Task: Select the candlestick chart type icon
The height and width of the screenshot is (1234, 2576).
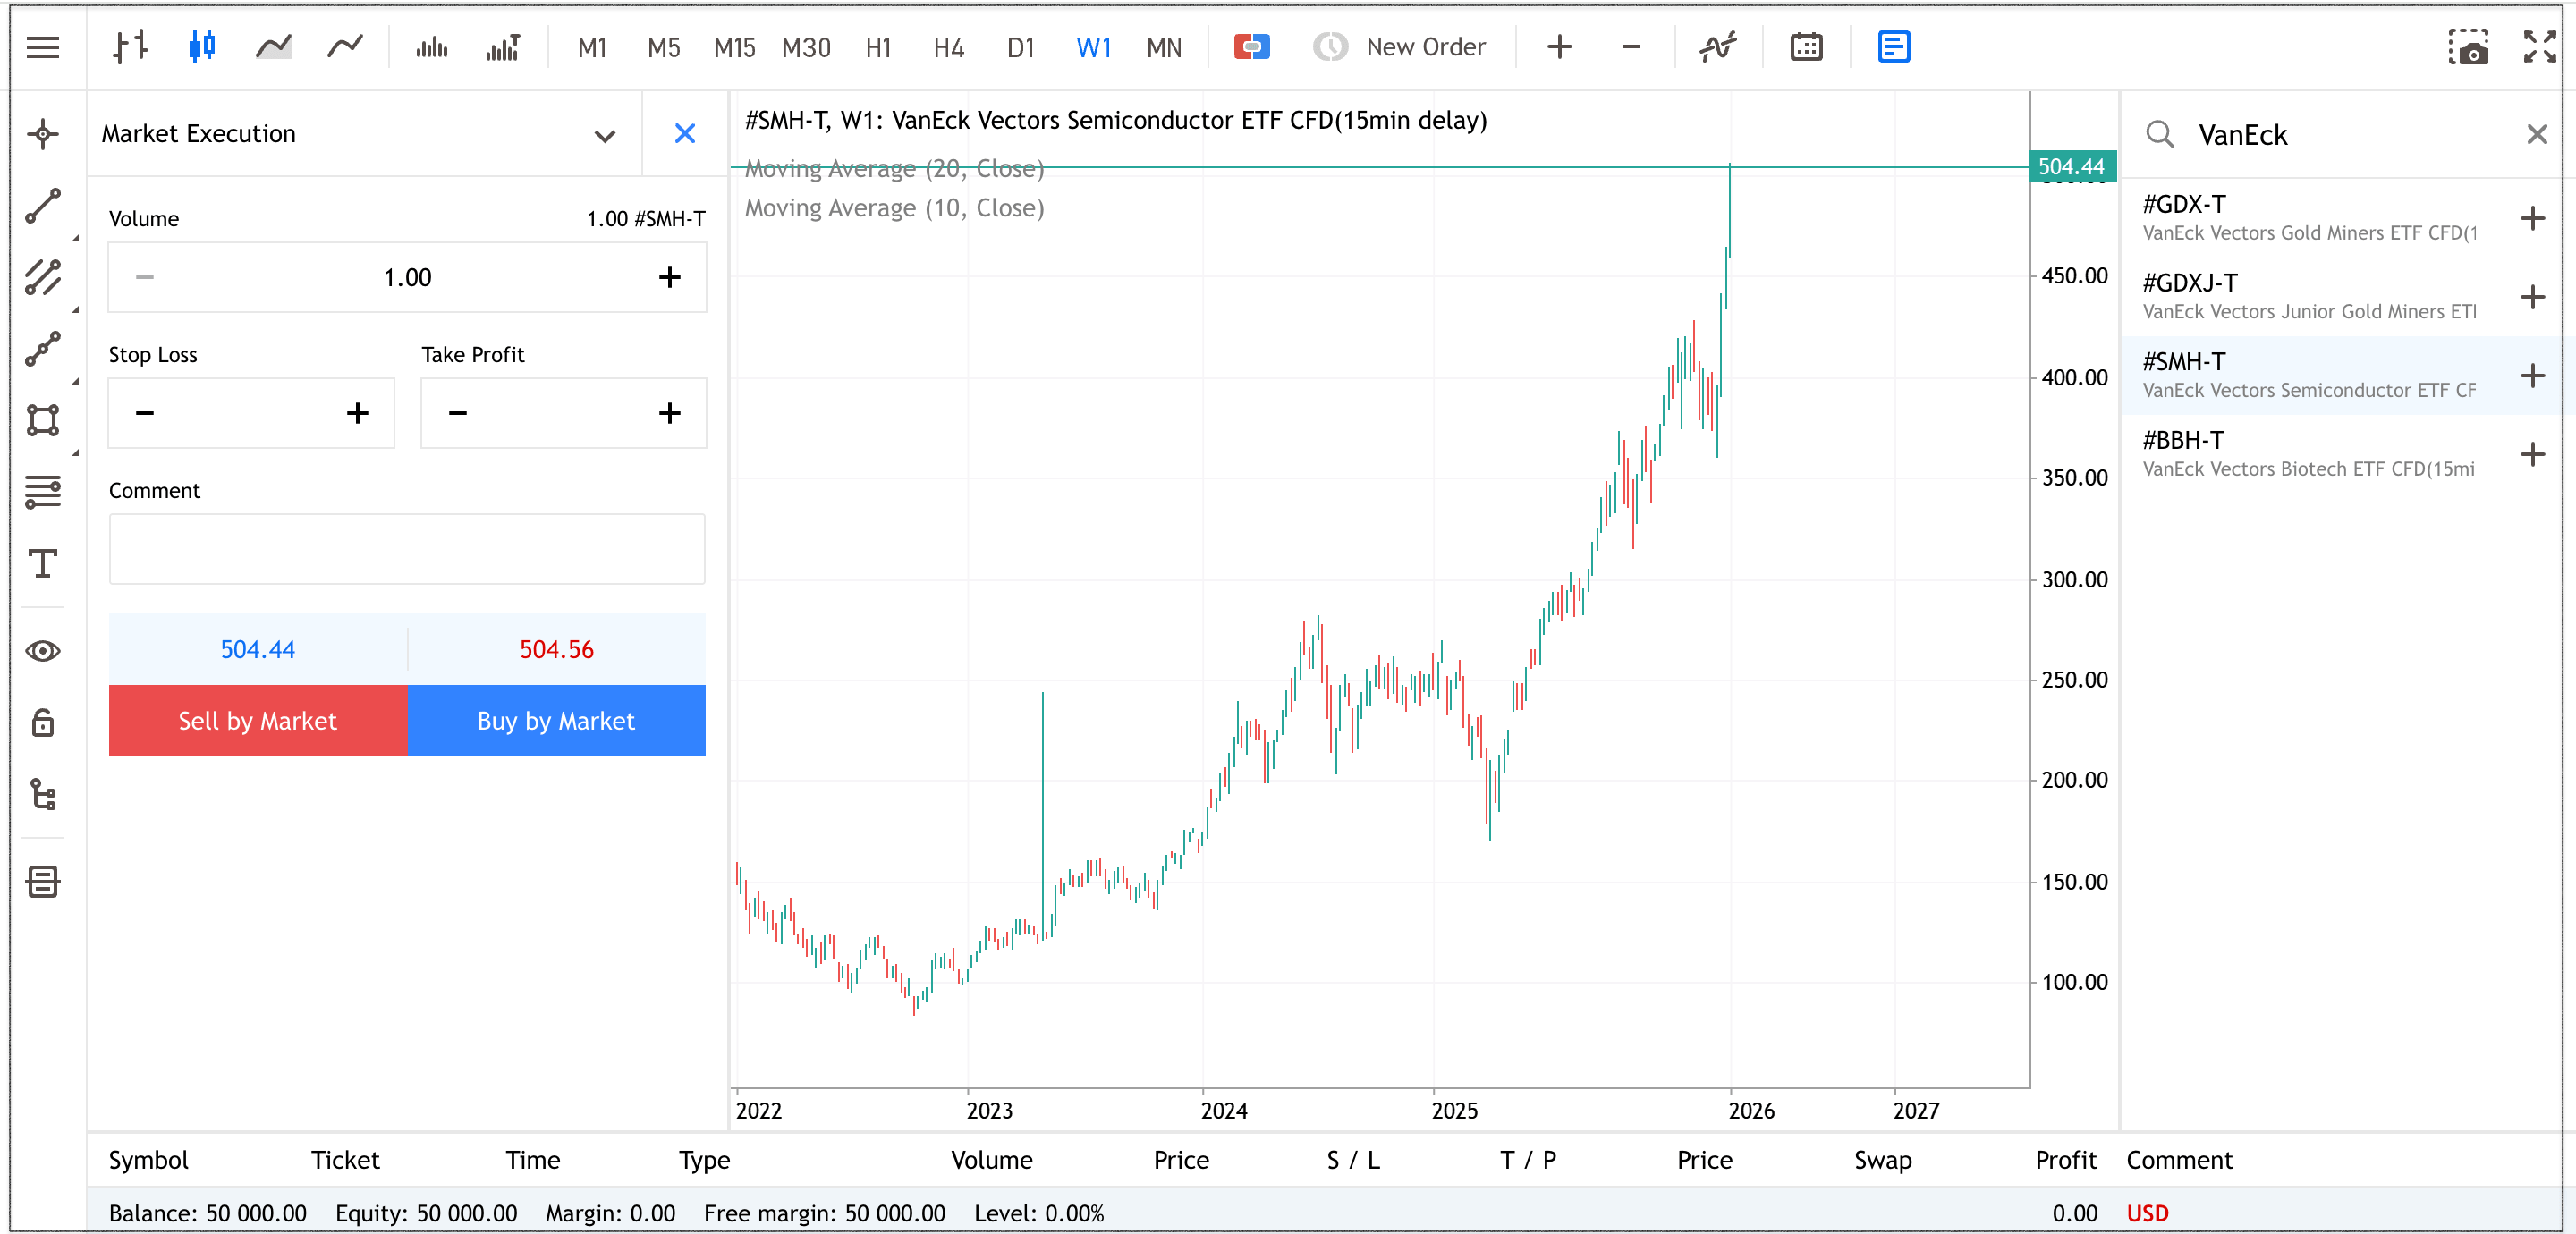Action: coord(202,47)
